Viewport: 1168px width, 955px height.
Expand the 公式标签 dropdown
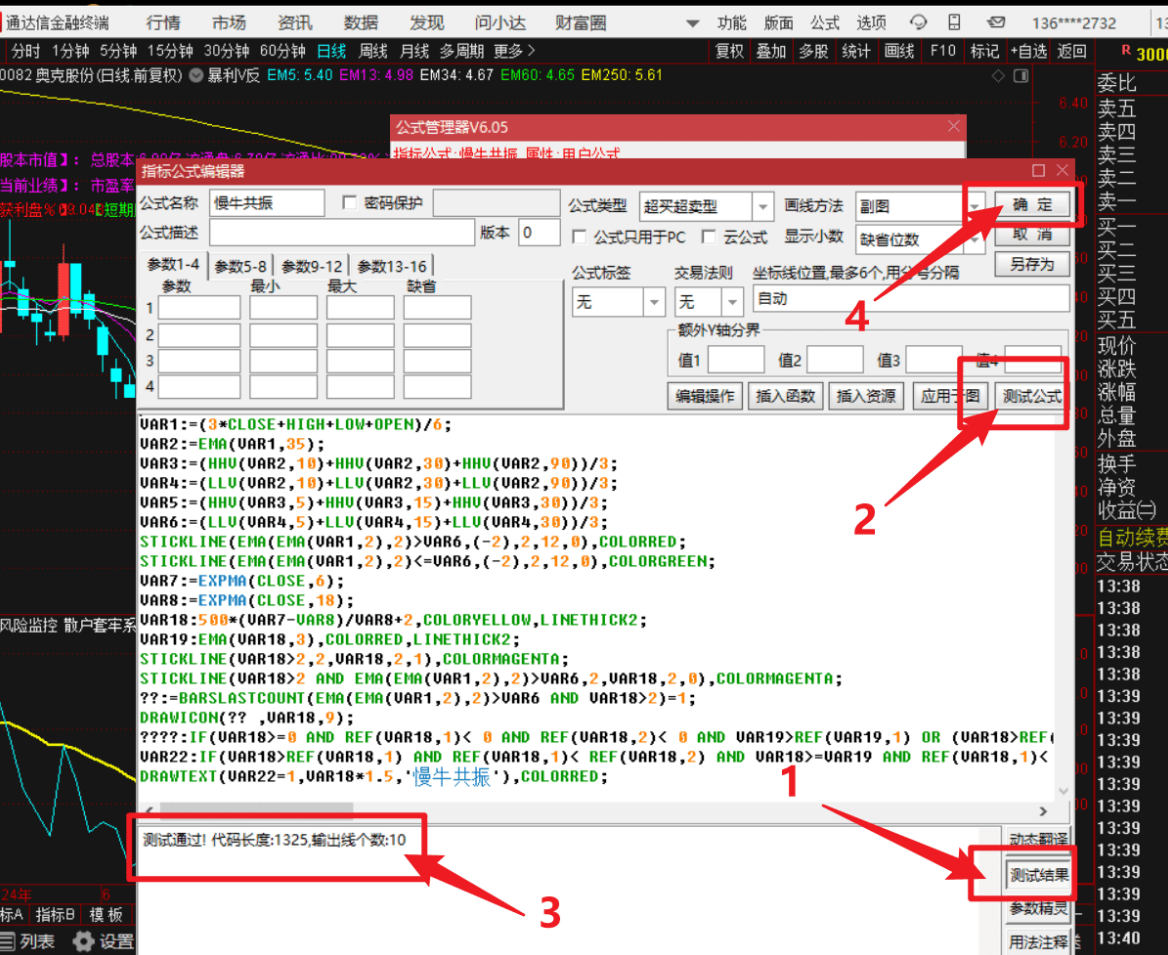click(654, 302)
